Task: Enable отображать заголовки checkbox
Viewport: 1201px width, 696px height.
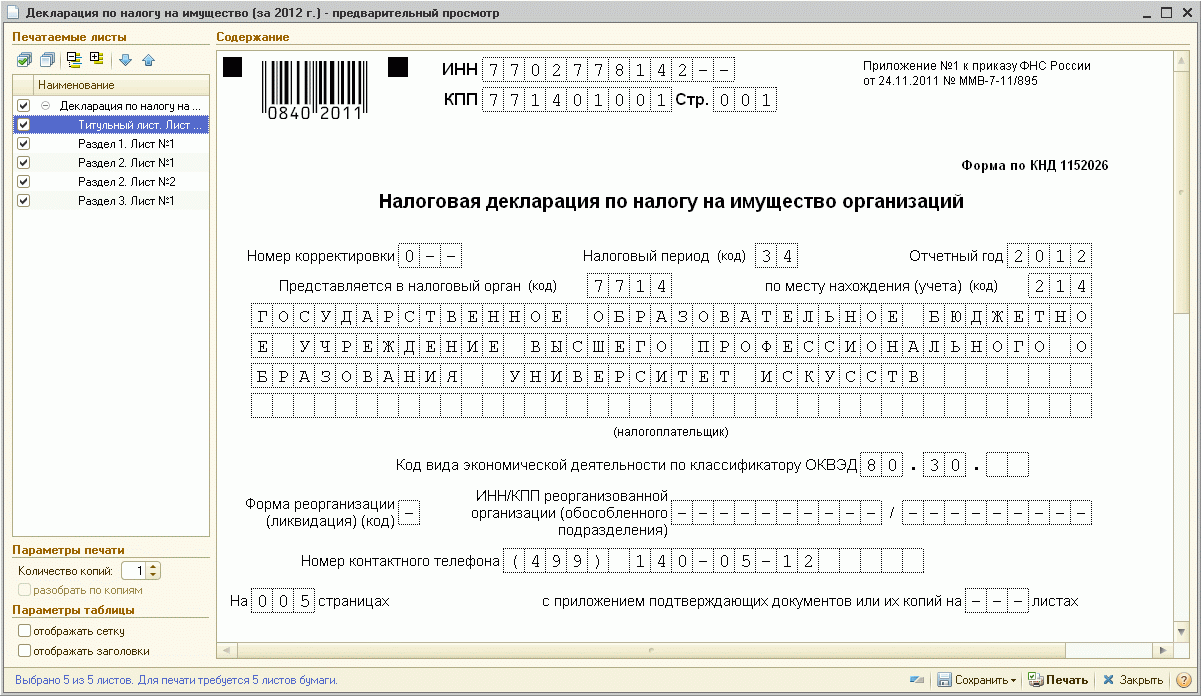Action: click(24, 650)
